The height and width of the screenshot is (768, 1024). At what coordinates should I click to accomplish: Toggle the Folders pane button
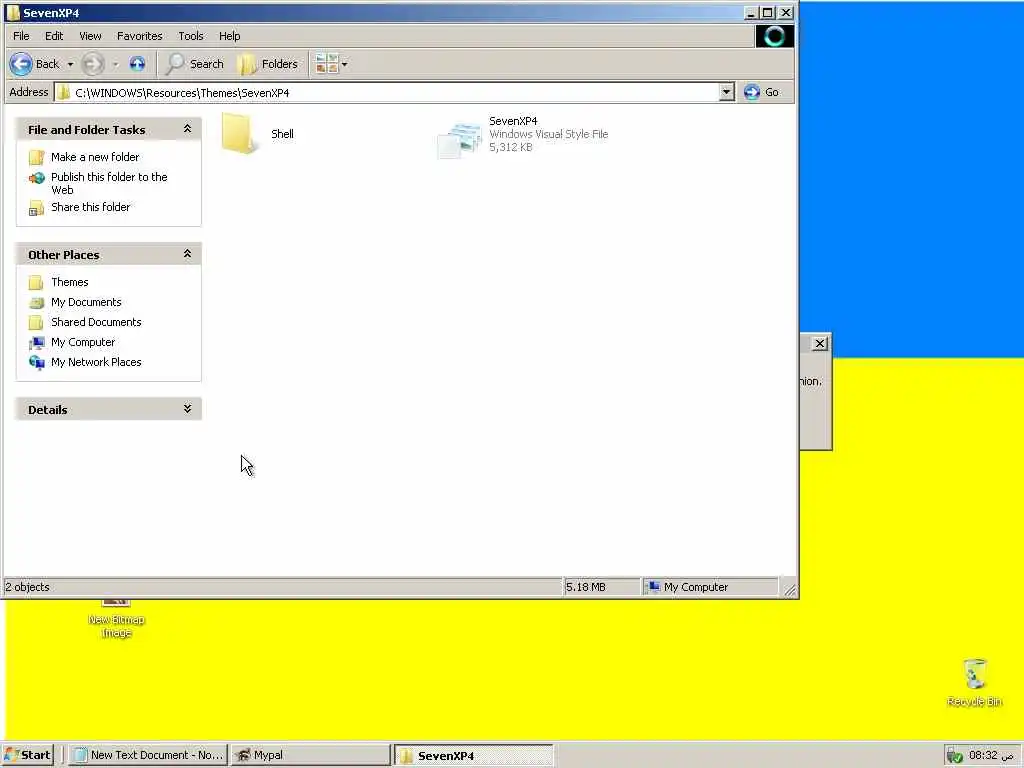(268, 64)
